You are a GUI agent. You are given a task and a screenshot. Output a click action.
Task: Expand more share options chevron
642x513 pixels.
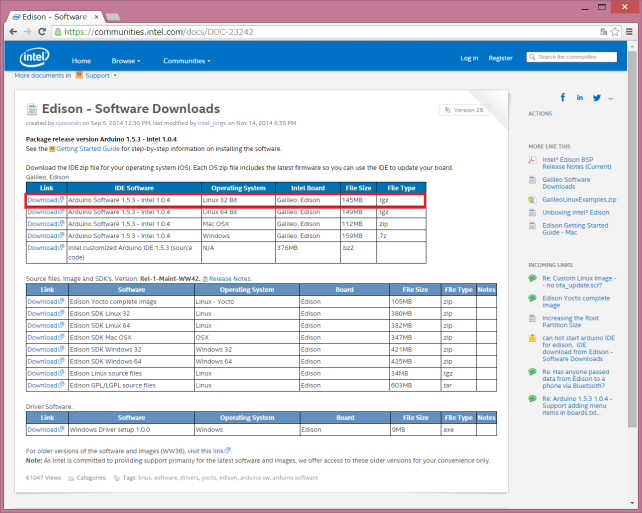tap(610, 98)
